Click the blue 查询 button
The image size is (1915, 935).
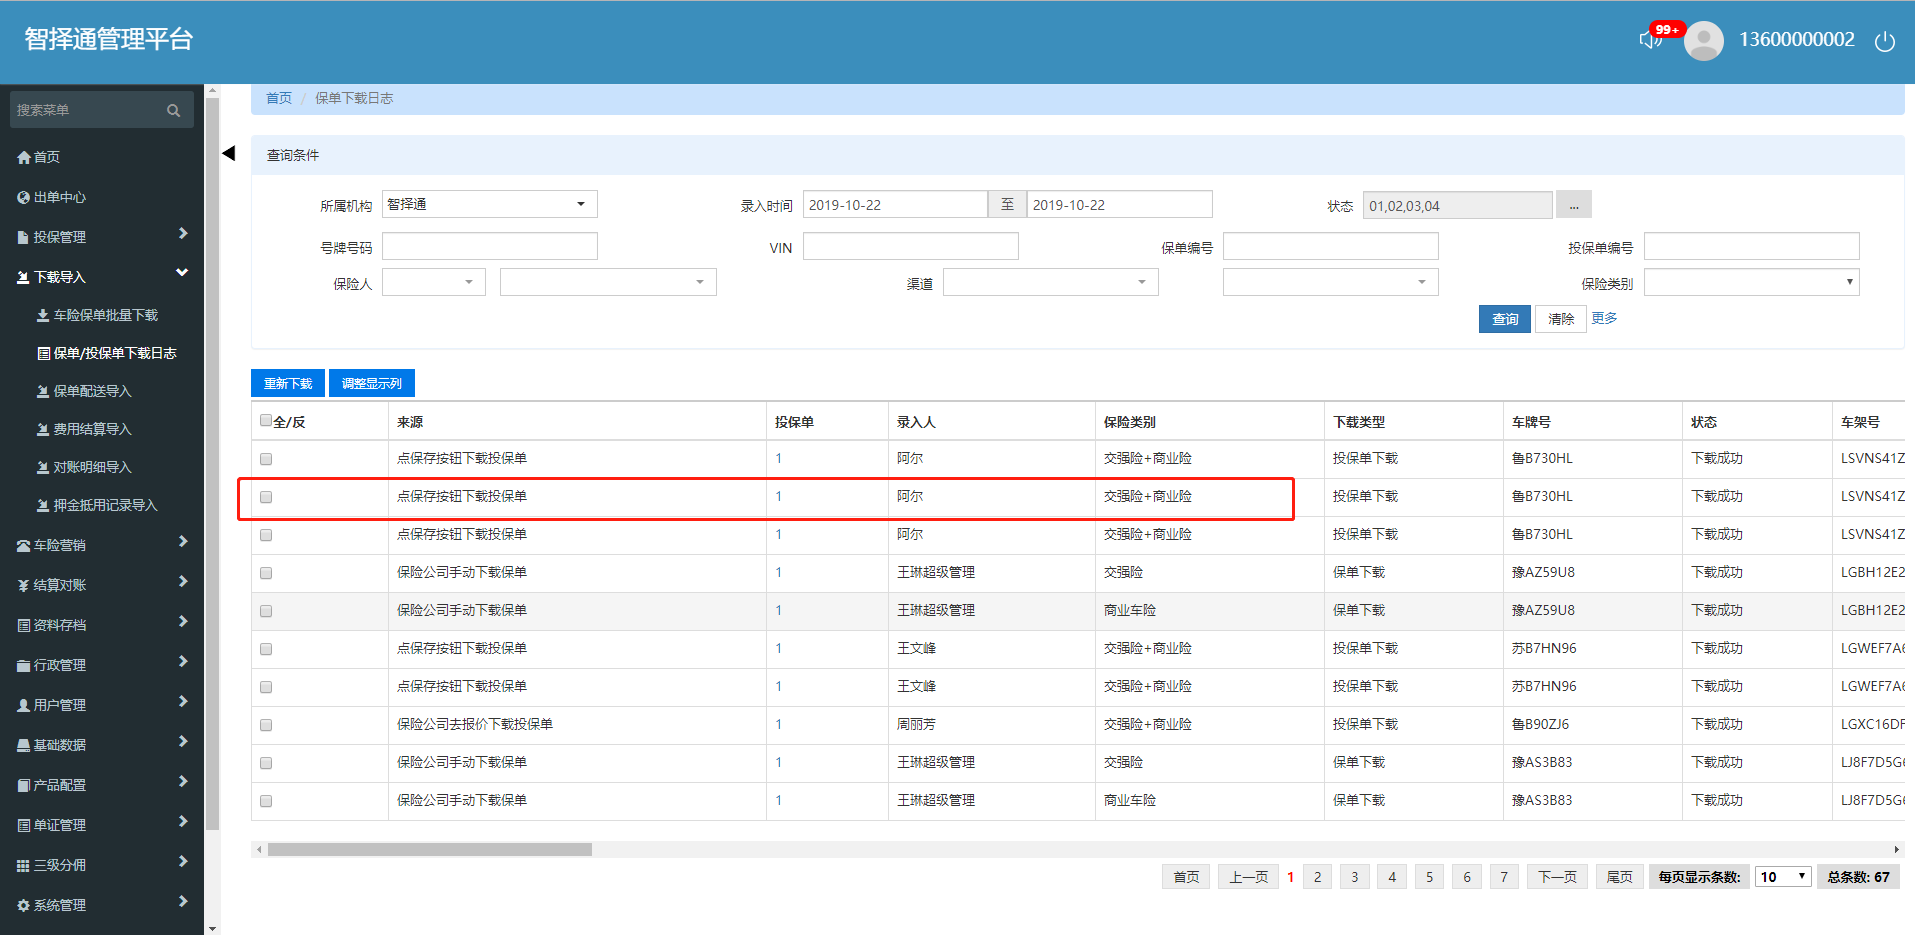1504,319
